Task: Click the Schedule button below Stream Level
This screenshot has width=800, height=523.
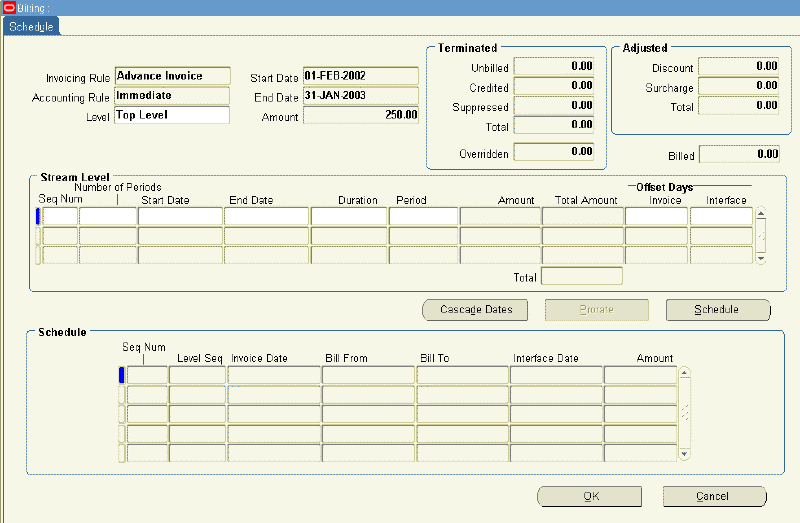Action: pyautogui.click(x=718, y=310)
